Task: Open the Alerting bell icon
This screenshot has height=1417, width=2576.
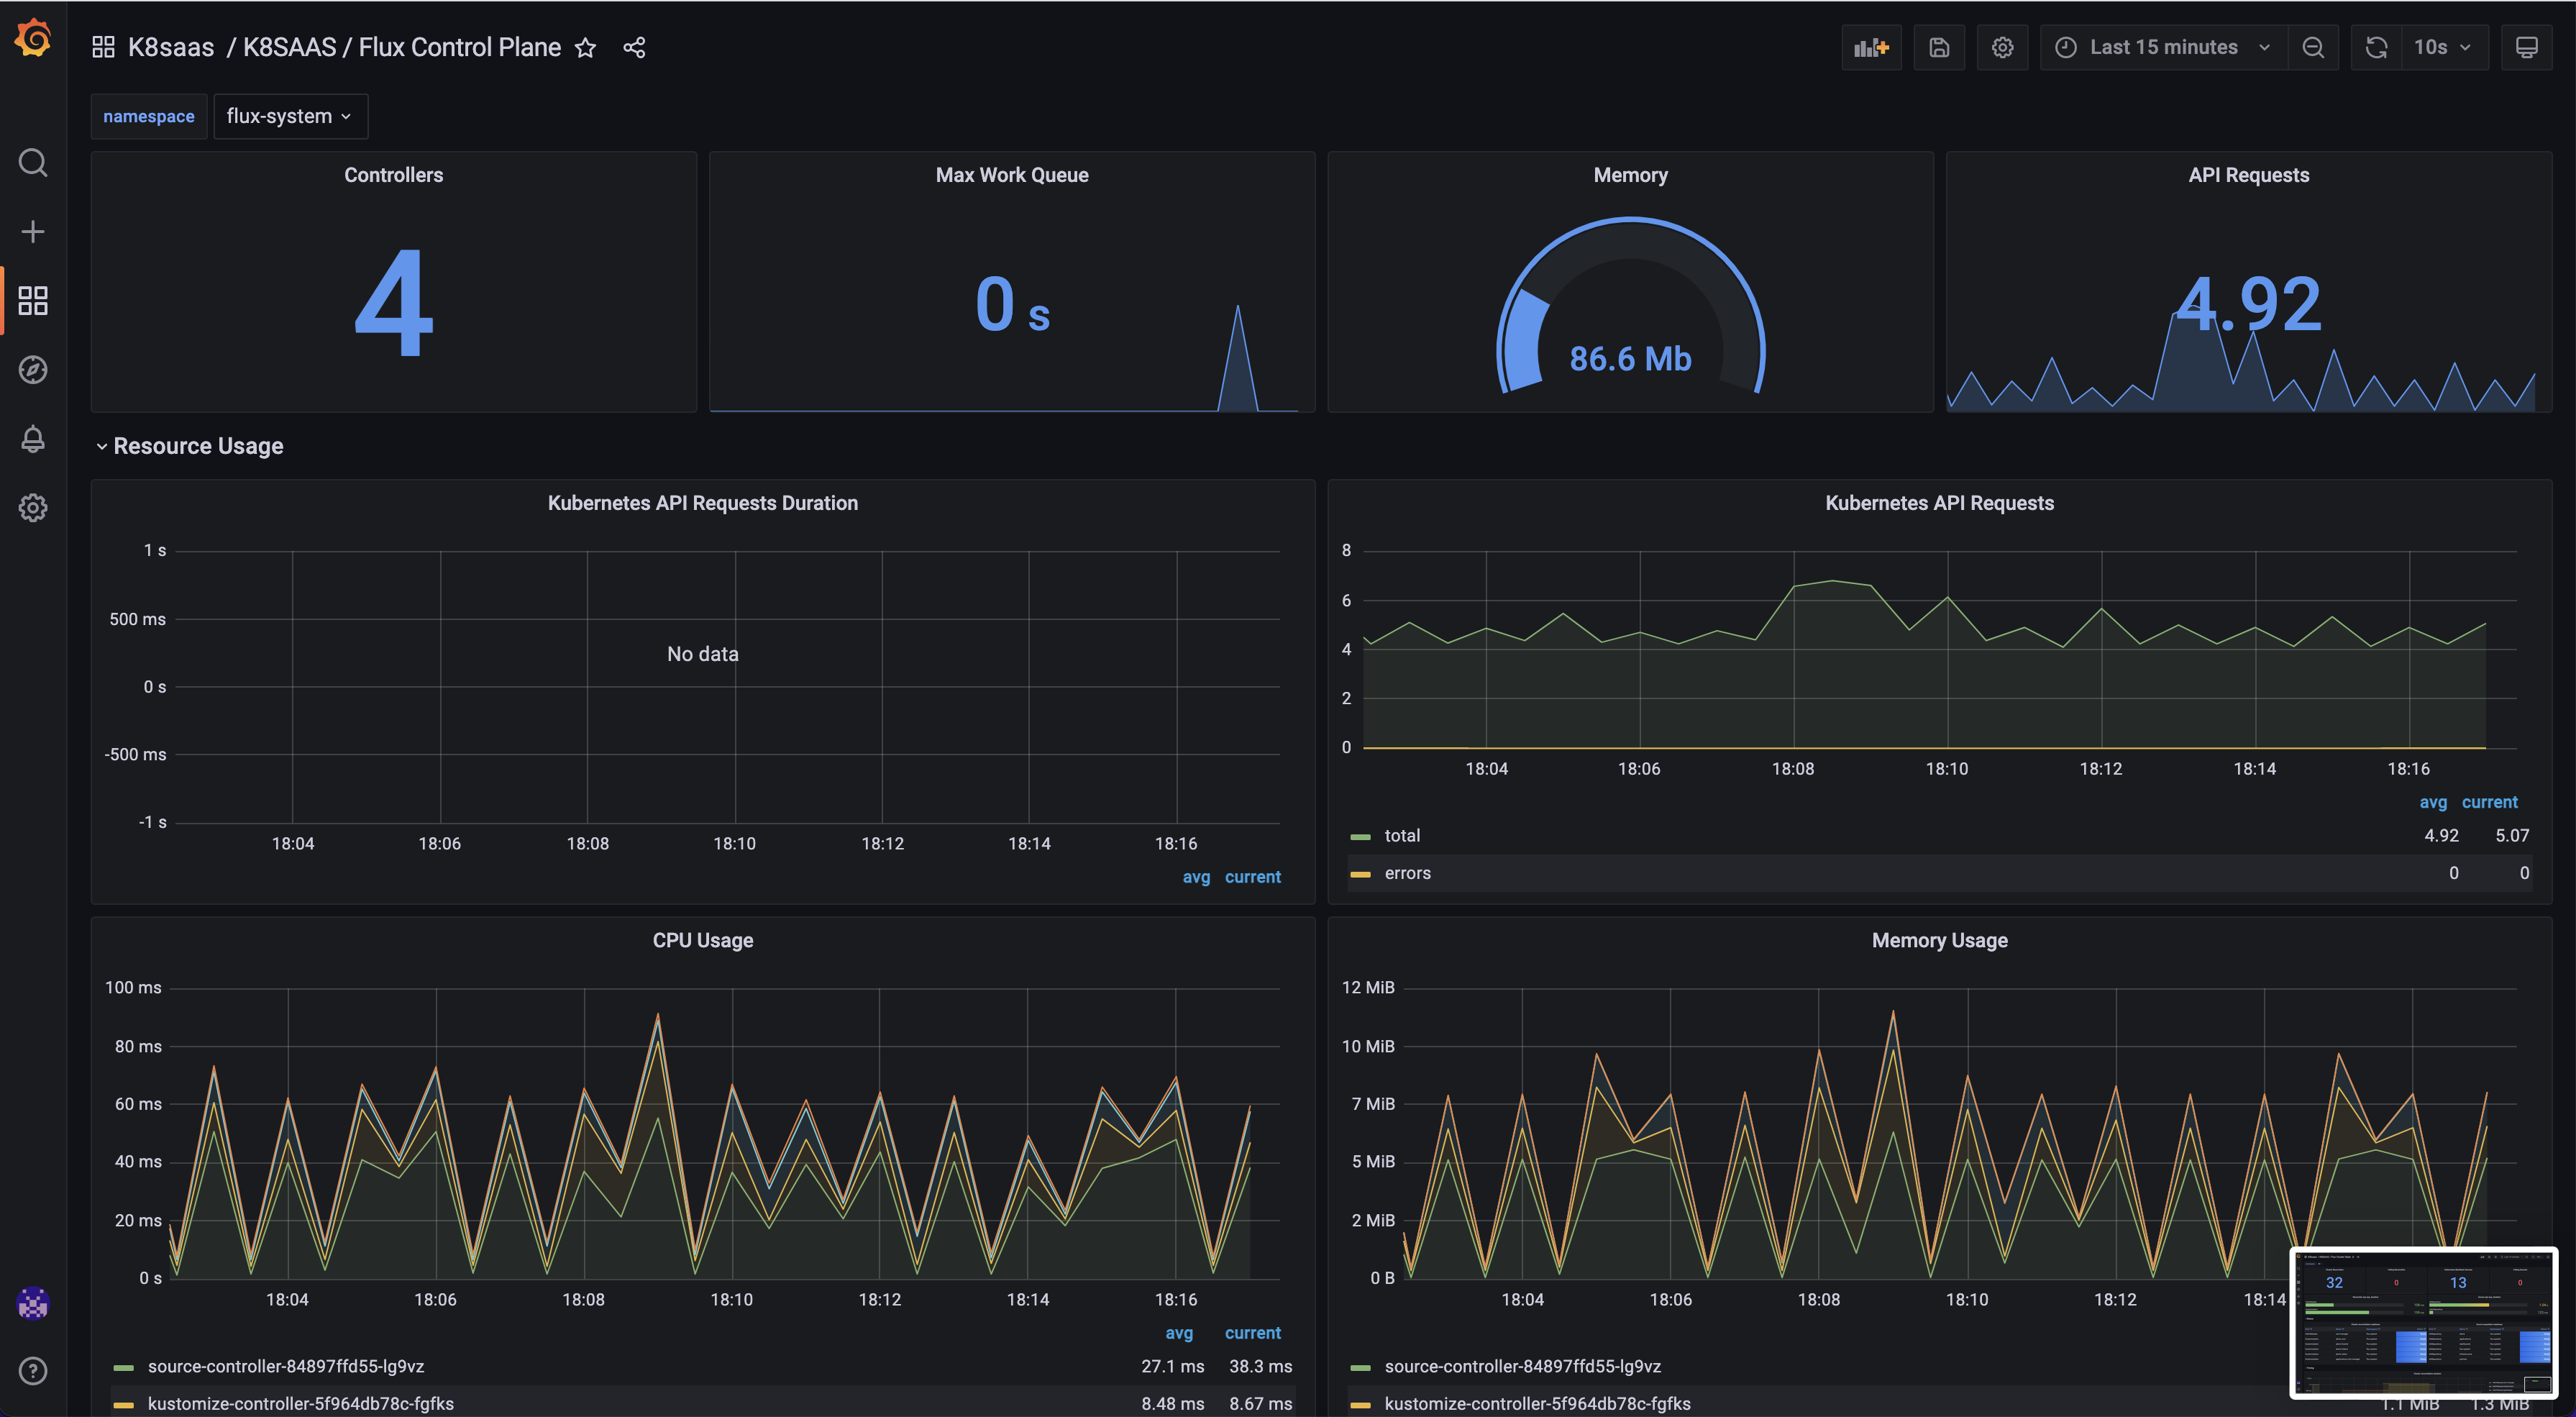Action: (33, 439)
